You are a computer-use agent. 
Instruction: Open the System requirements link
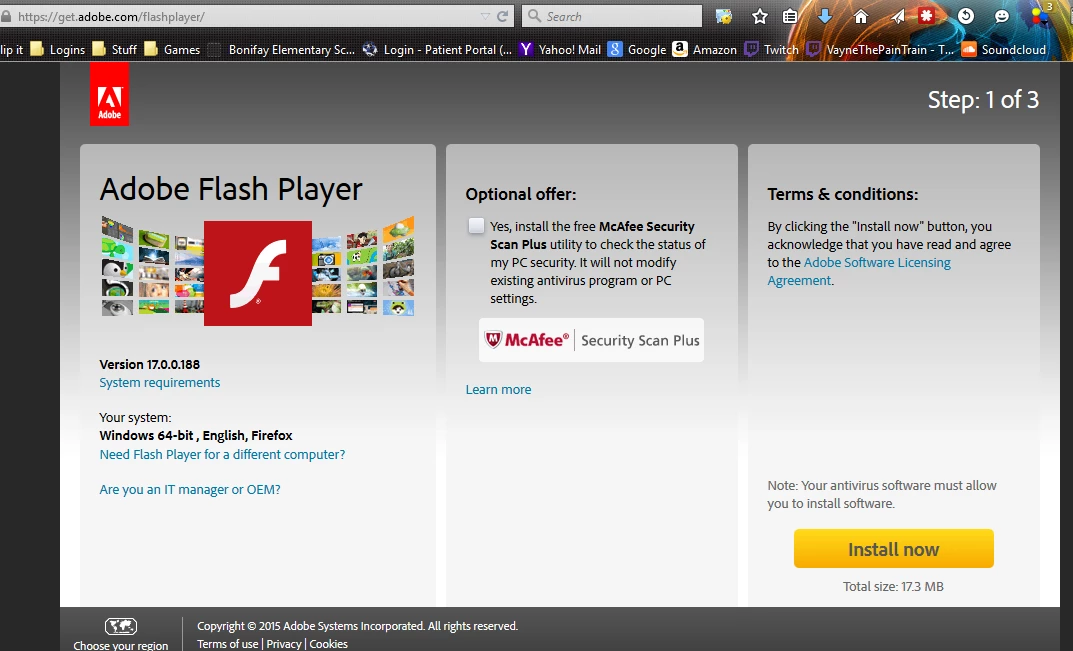coord(159,383)
